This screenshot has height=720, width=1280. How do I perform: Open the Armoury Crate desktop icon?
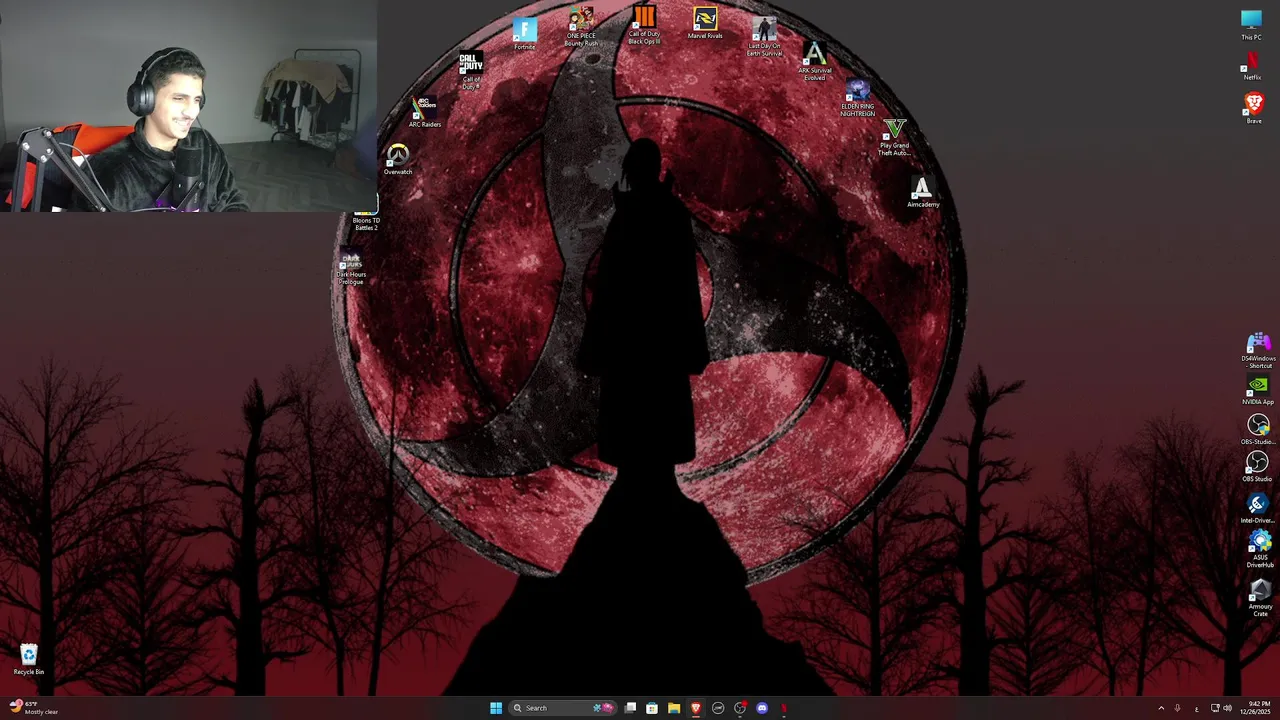point(1260,597)
